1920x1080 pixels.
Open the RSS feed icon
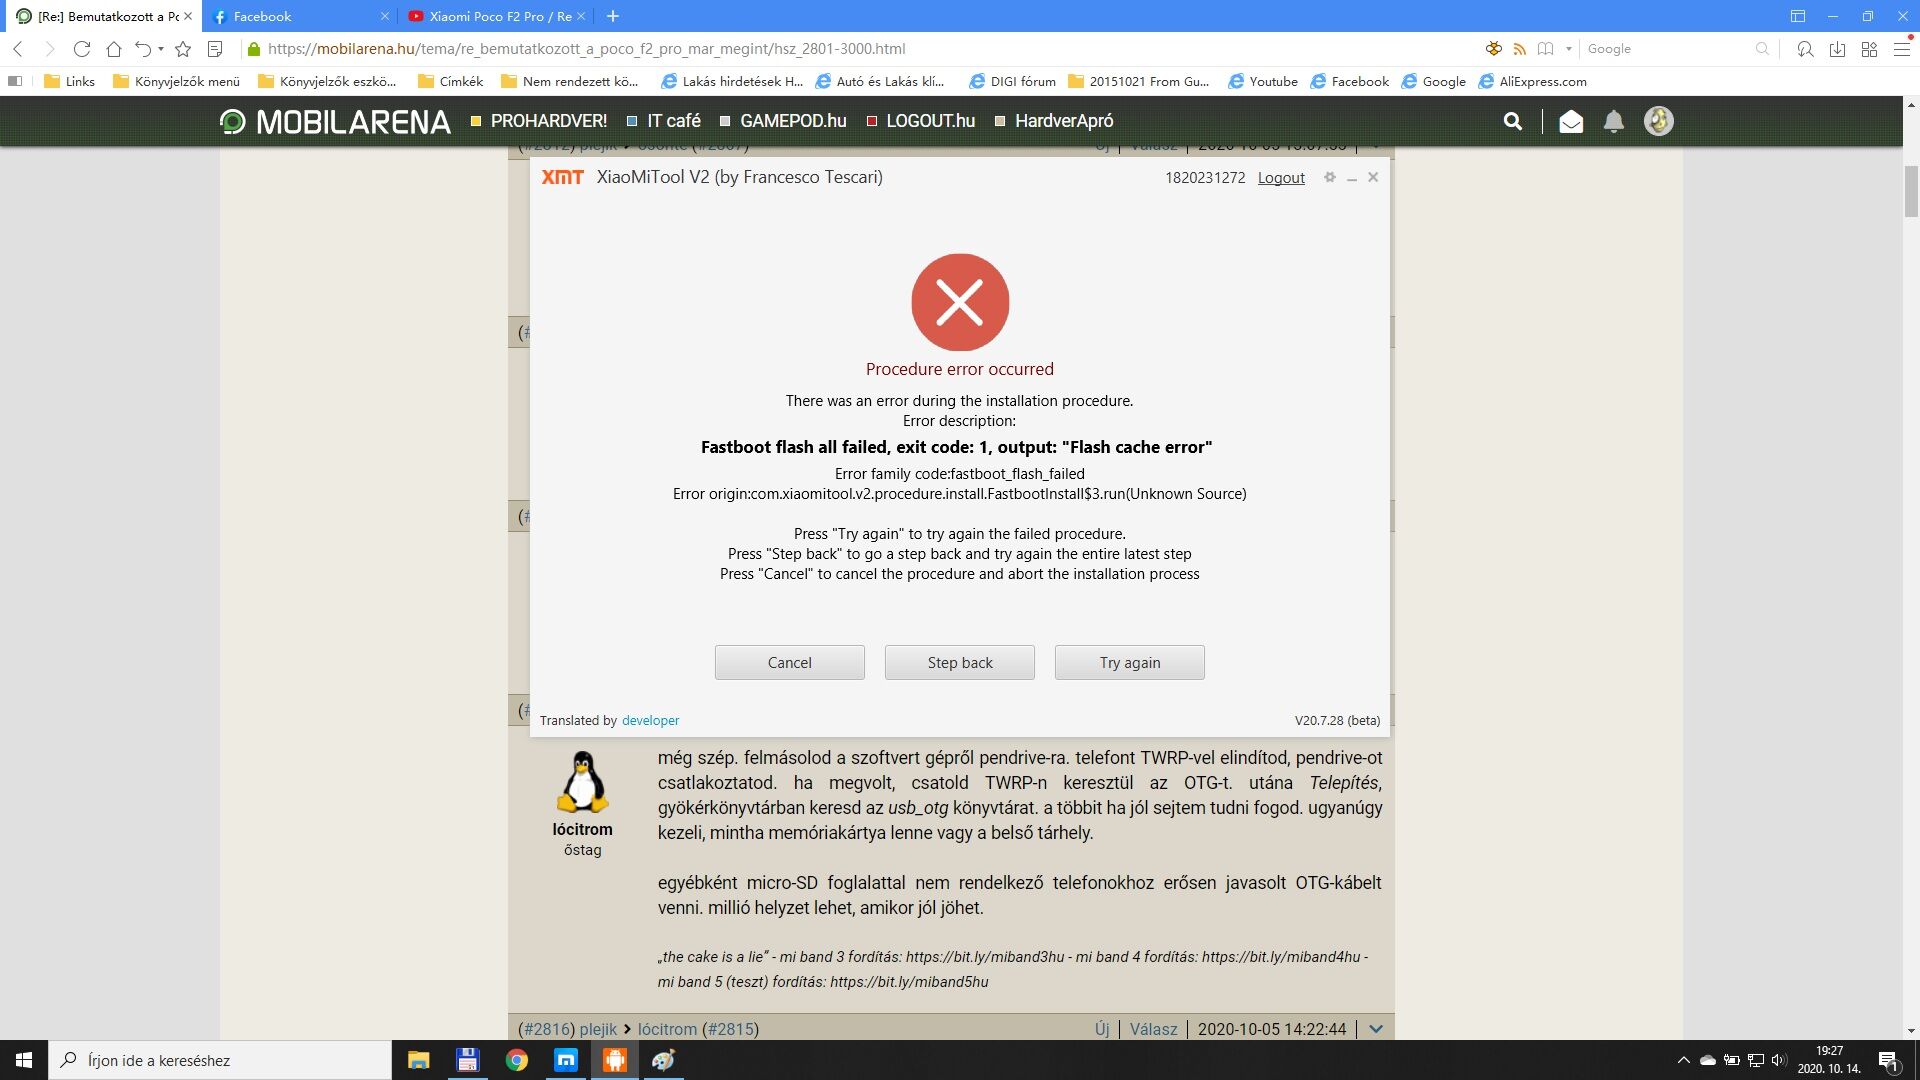1519,48
